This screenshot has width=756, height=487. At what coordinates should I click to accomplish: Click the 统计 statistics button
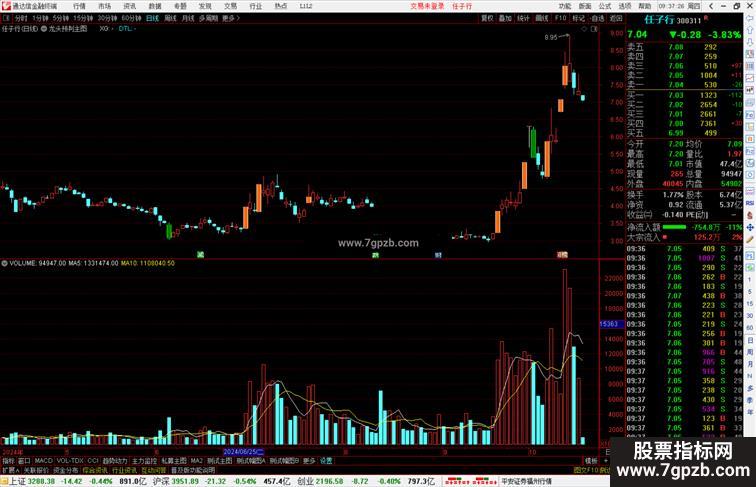click(524, 18)
